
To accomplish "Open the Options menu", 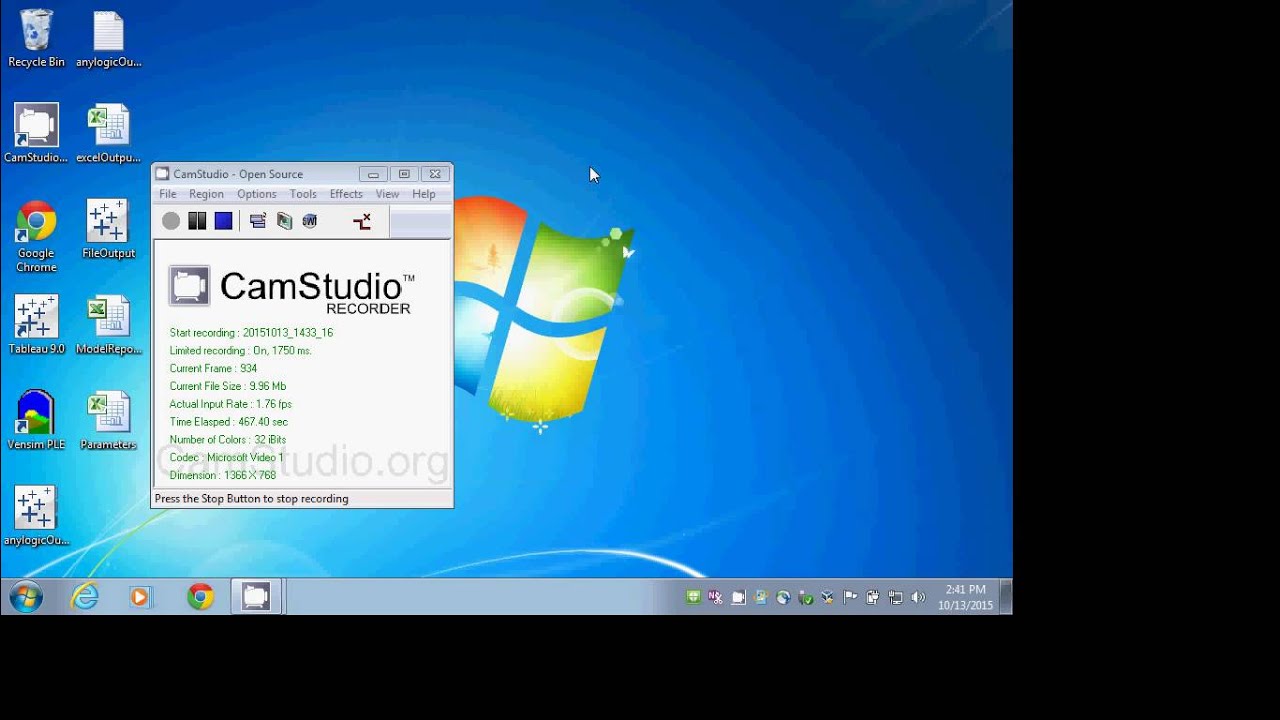I will tap(256, 194).
